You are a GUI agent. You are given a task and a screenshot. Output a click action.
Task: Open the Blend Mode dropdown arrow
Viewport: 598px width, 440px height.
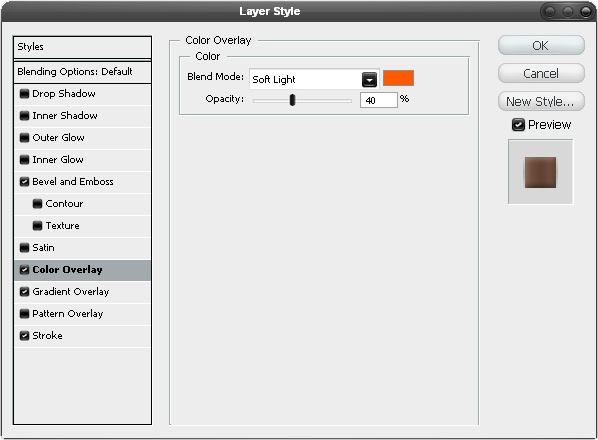(x=369, y=80)
